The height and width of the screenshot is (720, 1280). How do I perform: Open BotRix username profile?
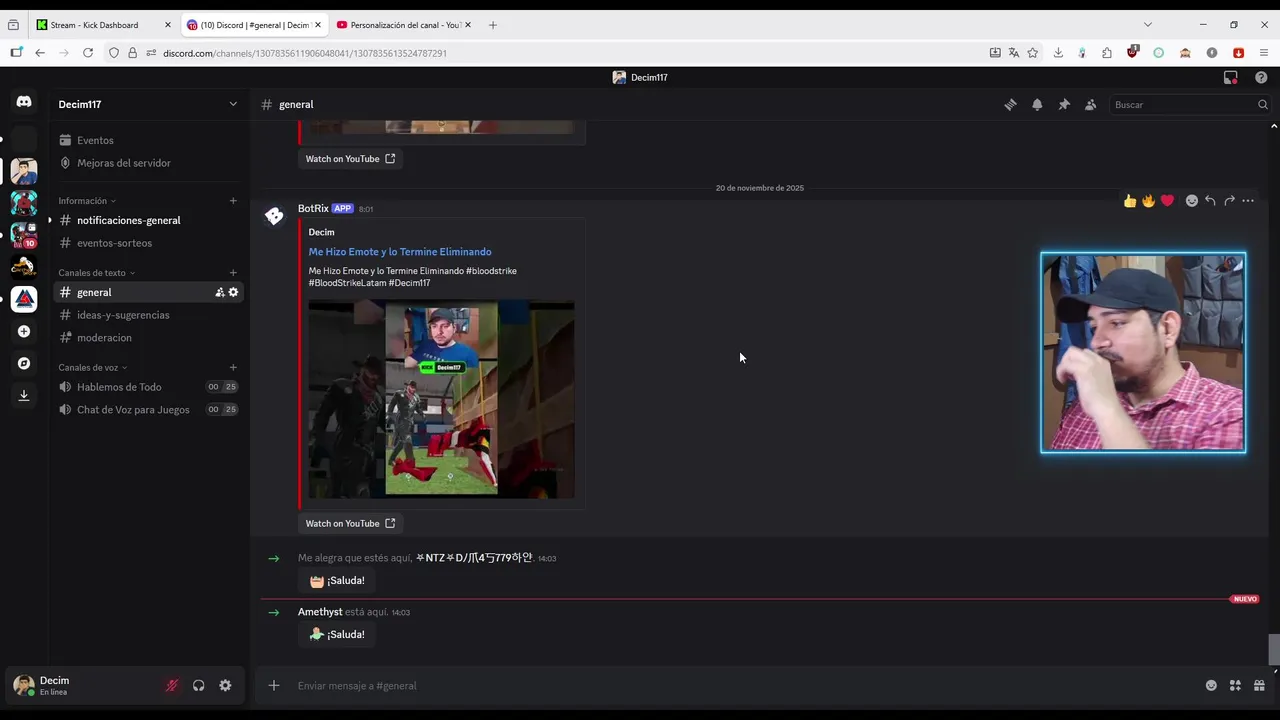[x=313, y=208]
